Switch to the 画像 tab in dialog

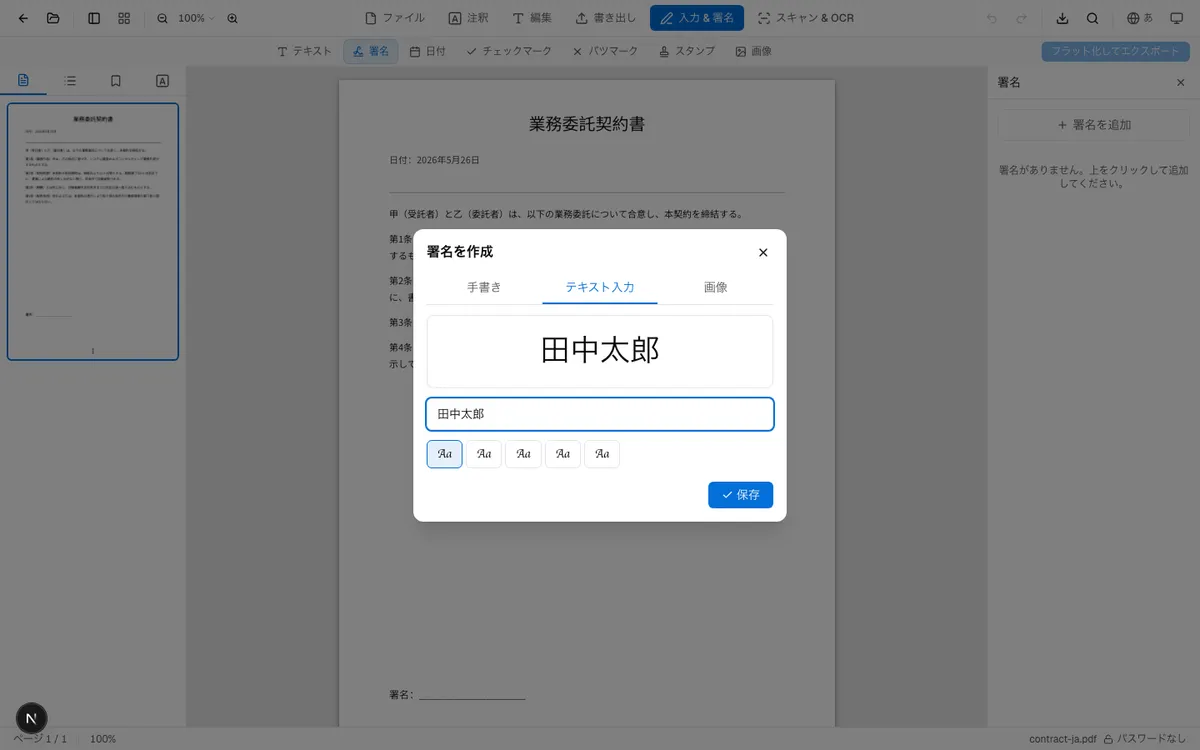click(715, 287)
